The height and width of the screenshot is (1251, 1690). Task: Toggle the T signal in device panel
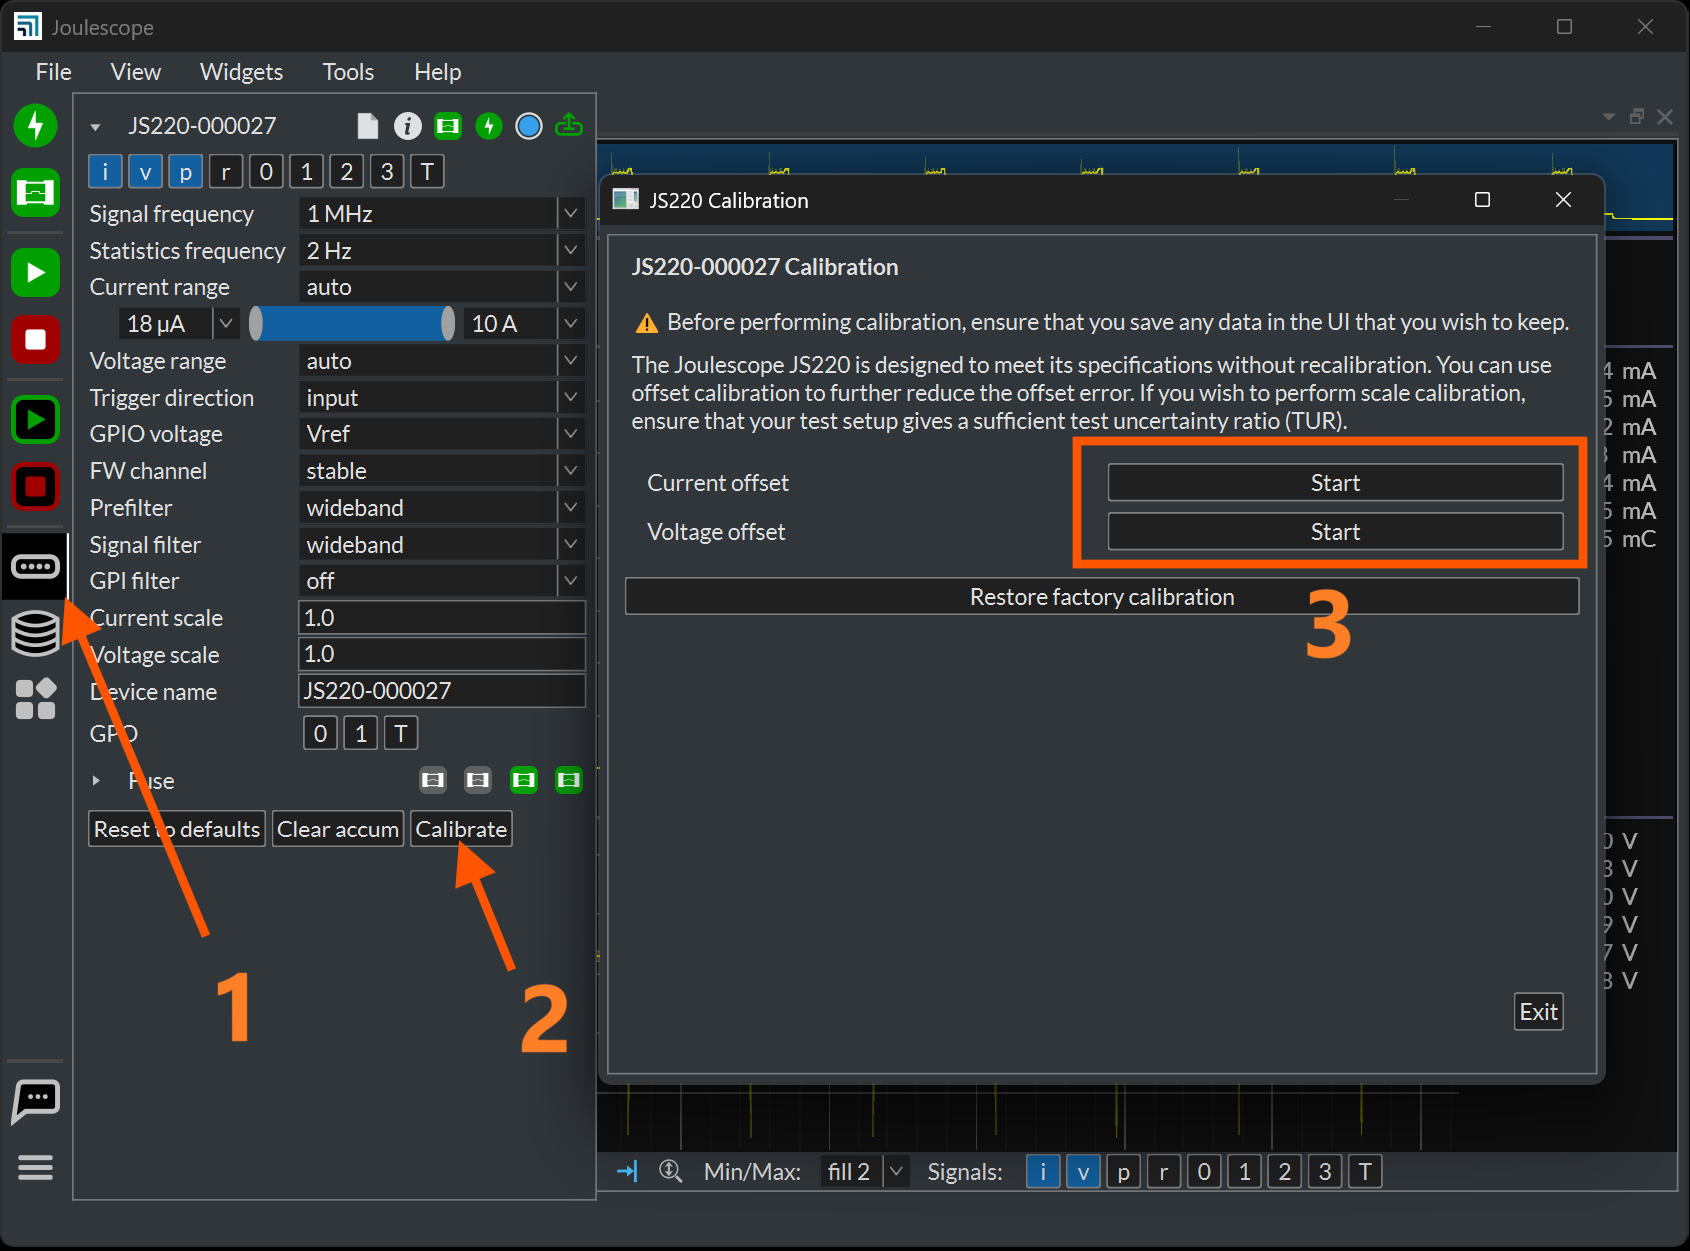[x=427, y=172]
